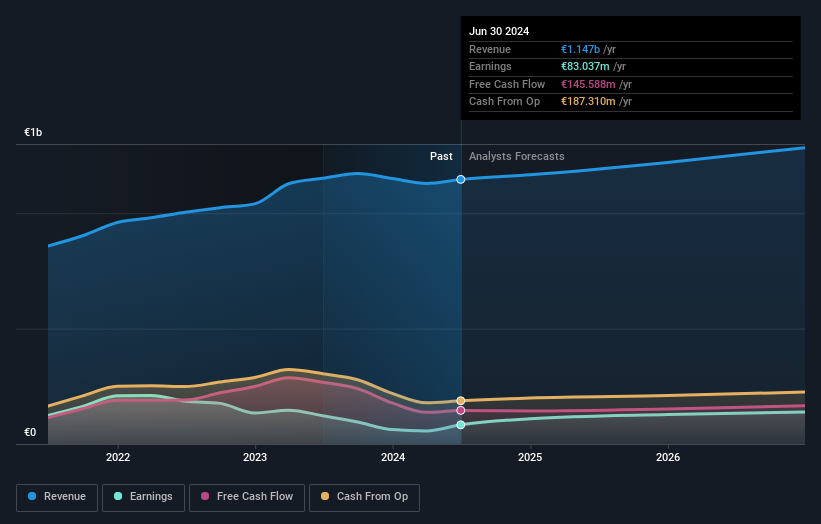Click the pink Free Cash Flow legend dot
821x524 pixels.
[x=205, y=496]
